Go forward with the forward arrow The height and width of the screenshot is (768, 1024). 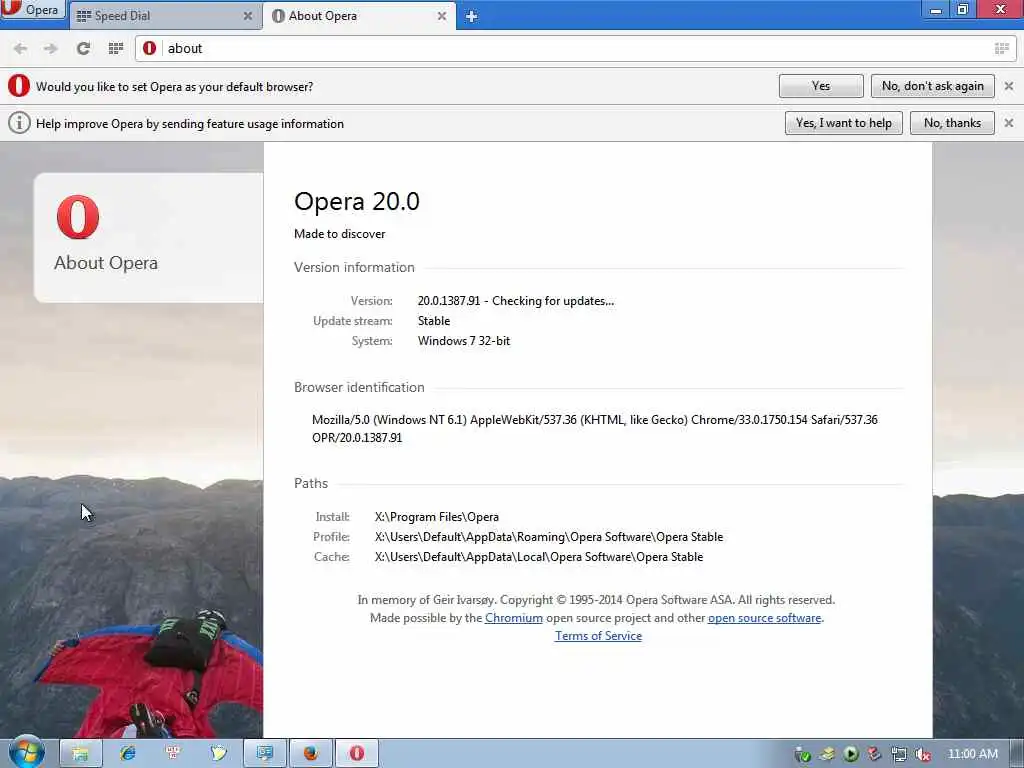point(51,48)
